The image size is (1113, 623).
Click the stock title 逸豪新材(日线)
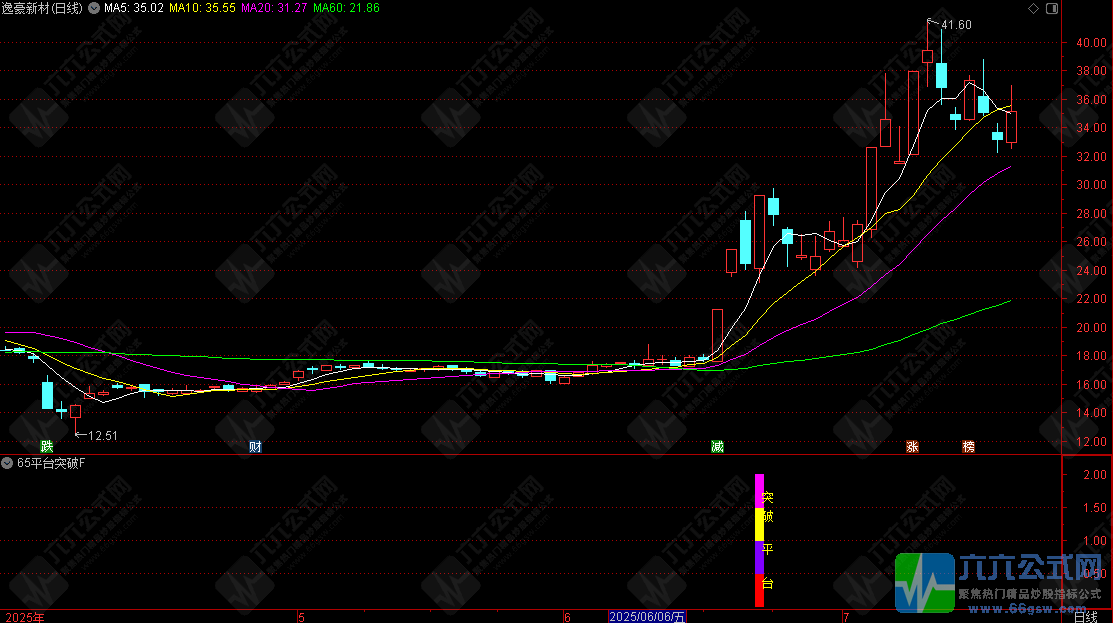(x=42, y=8)
